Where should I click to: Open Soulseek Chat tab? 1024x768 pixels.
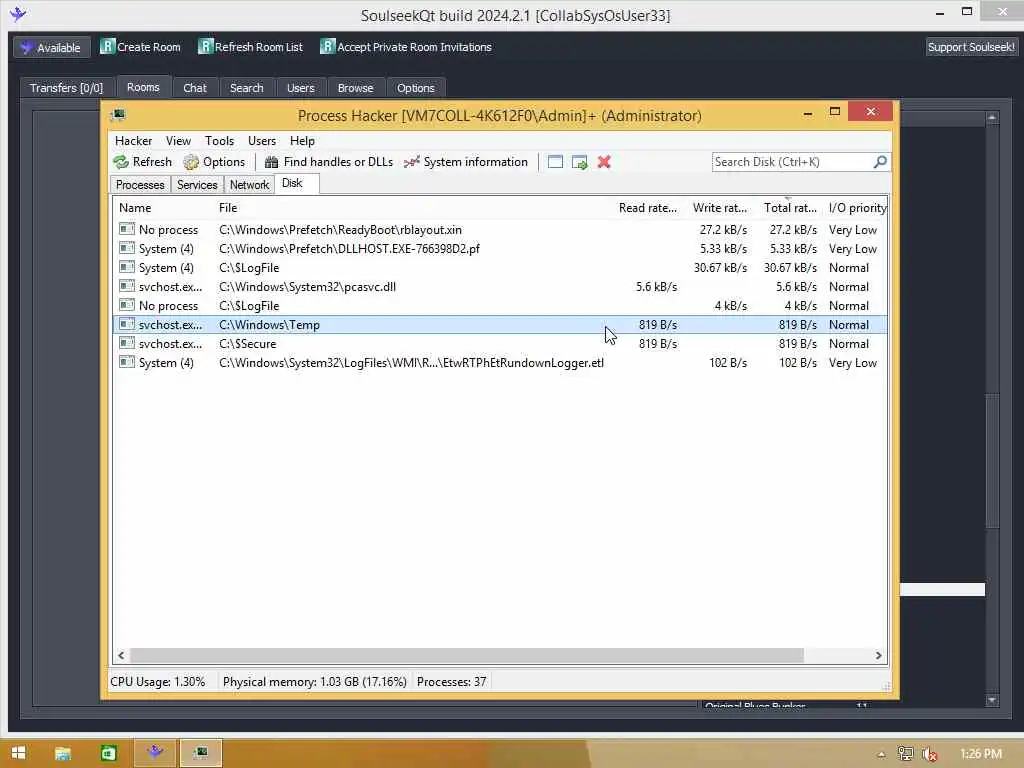coord(195,88)
